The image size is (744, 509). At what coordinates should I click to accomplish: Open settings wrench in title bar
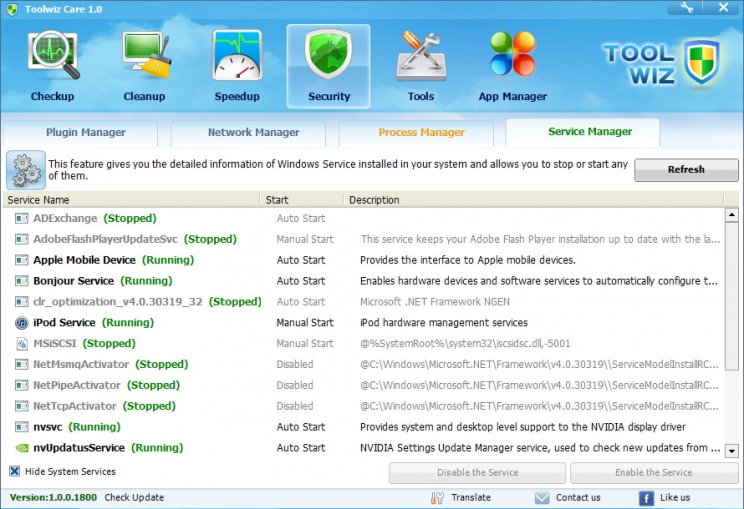click(x=687, y=7)
